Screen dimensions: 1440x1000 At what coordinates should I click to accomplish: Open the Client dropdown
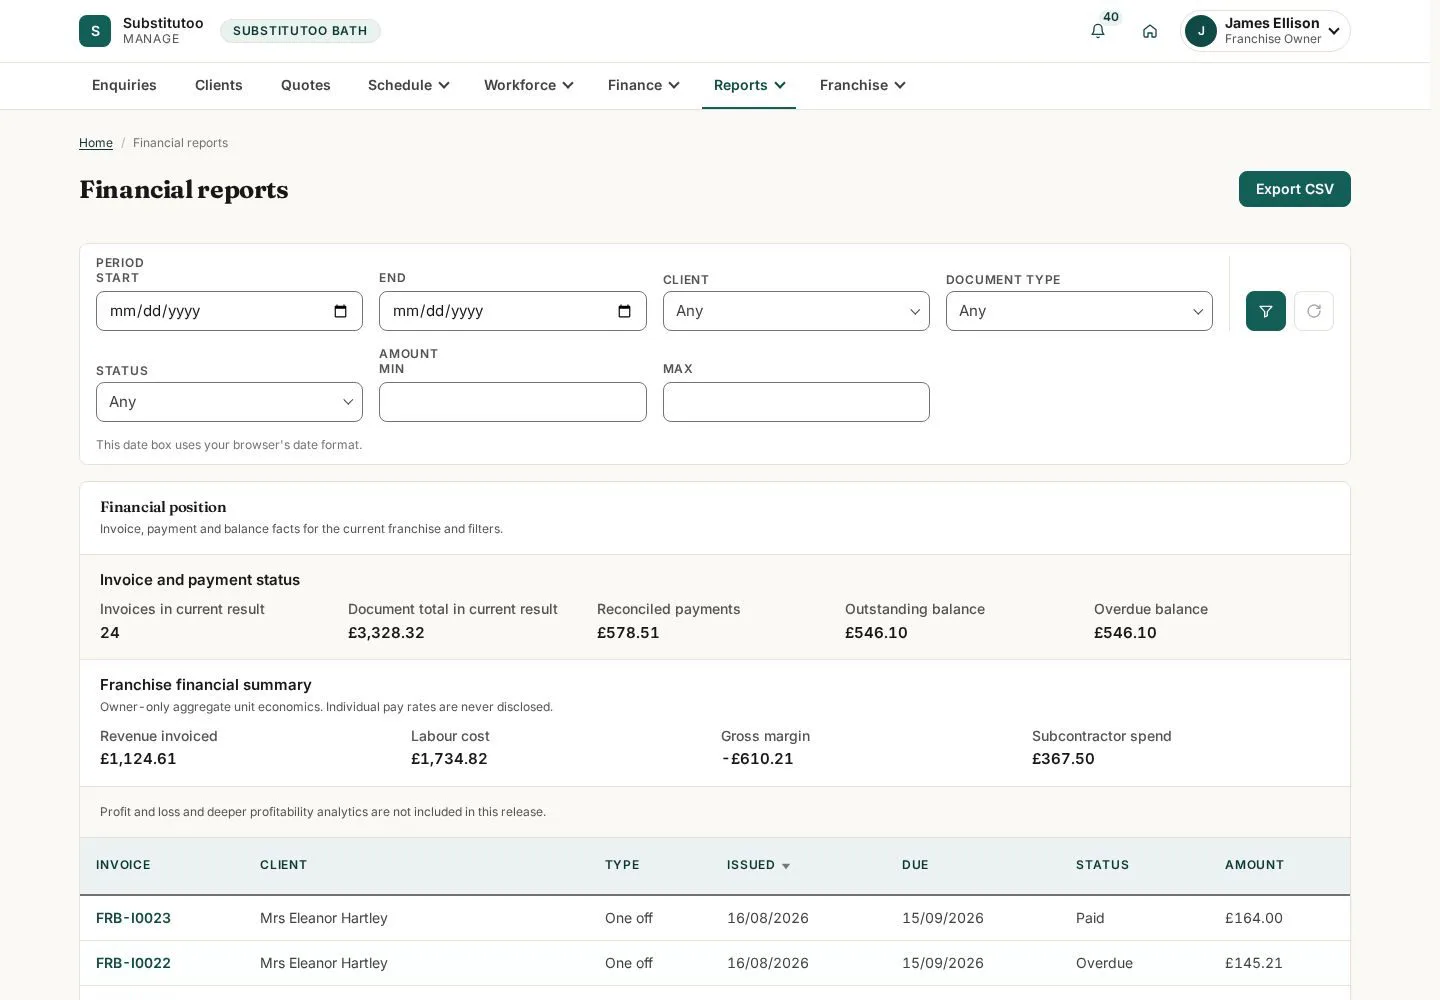(x=796, y=311)
